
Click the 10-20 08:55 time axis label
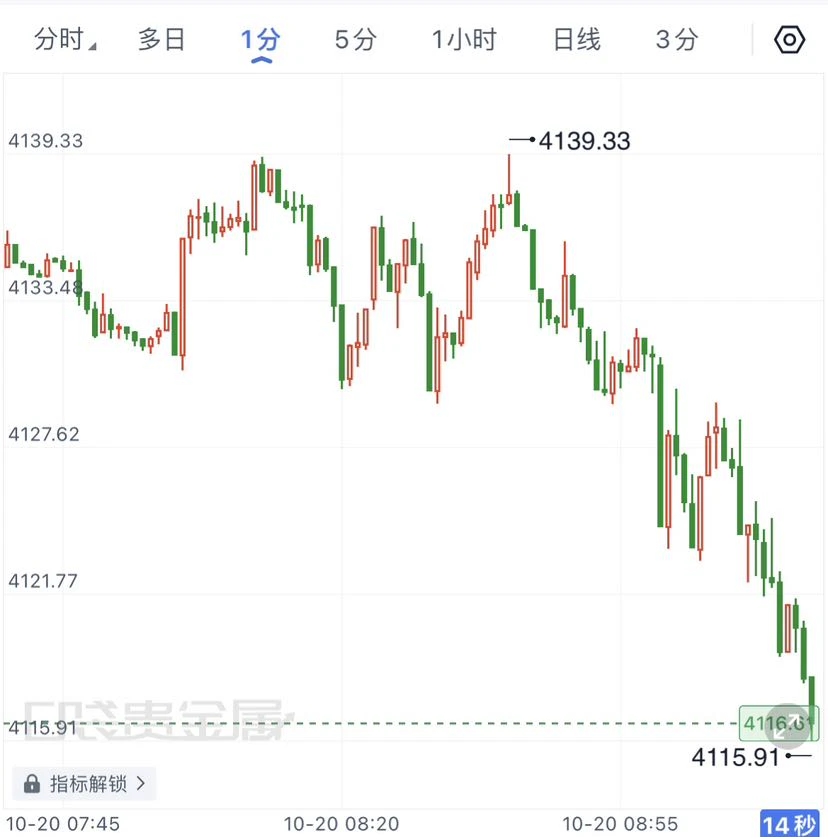(x=620, y=824)
